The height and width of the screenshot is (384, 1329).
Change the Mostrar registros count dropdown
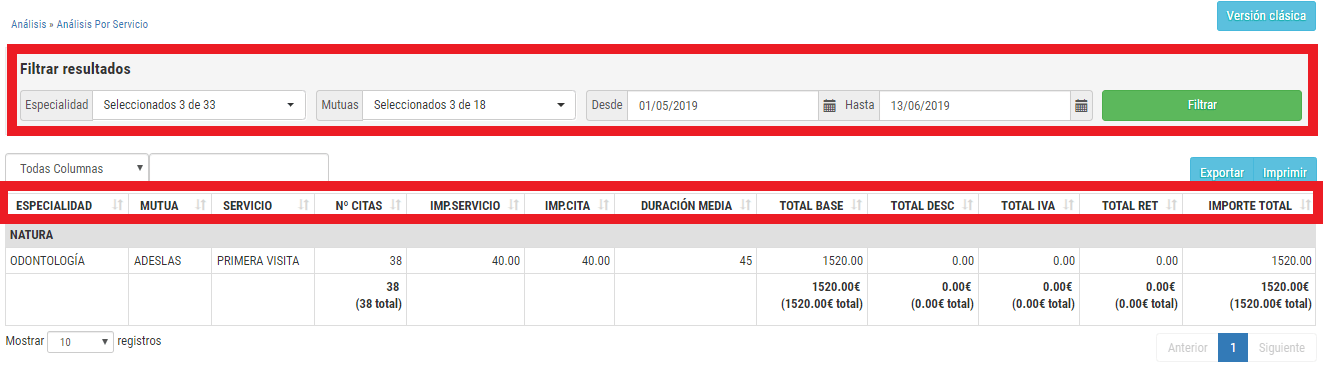[80, 342]
